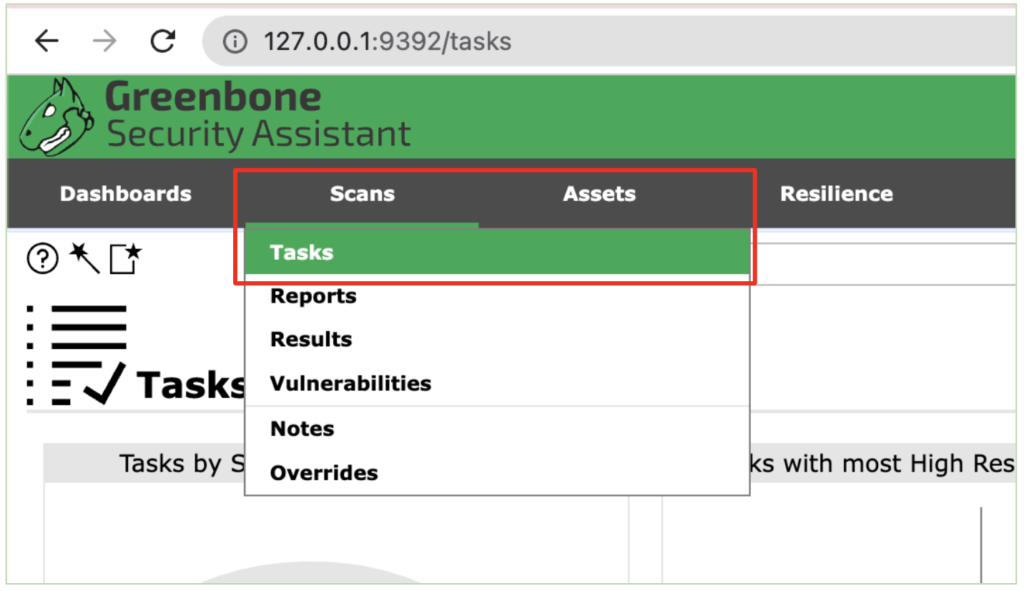Click the browser forward arrow
This screenshot has height=591, width=1024.
click(x=104, y=41)
